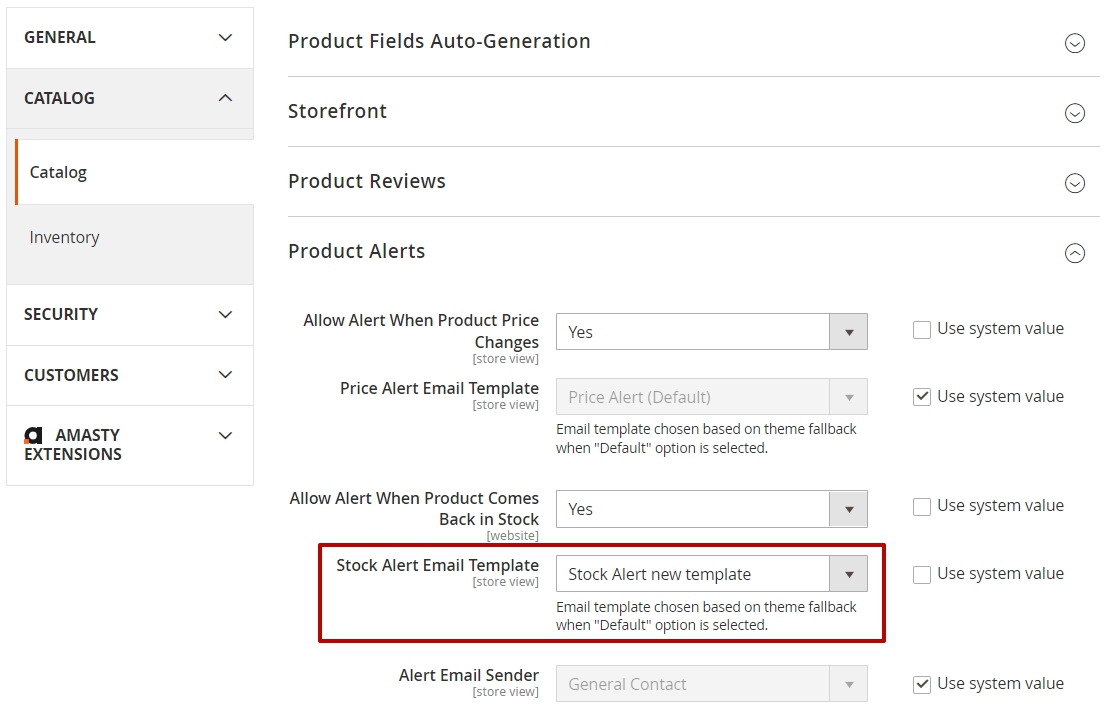This screenshot has width=1106, height=709.
Task: Check Use system value for back in stock alert
Action: coord(922,507)
